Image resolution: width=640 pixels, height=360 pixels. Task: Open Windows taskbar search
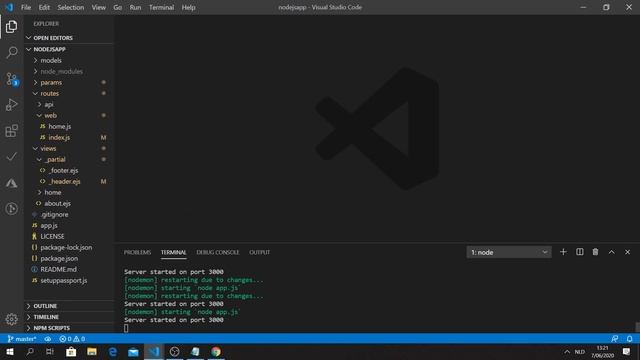tap(30, 352)
